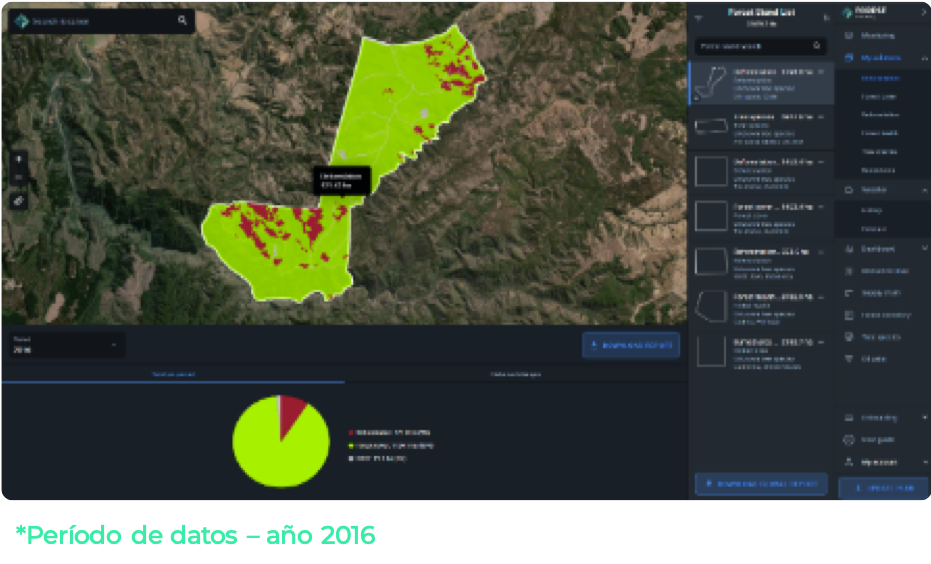The width and height of the screenshot is (931, 564).
Task: Click the link icon below map zoom controls
Action: pos(20,200)
